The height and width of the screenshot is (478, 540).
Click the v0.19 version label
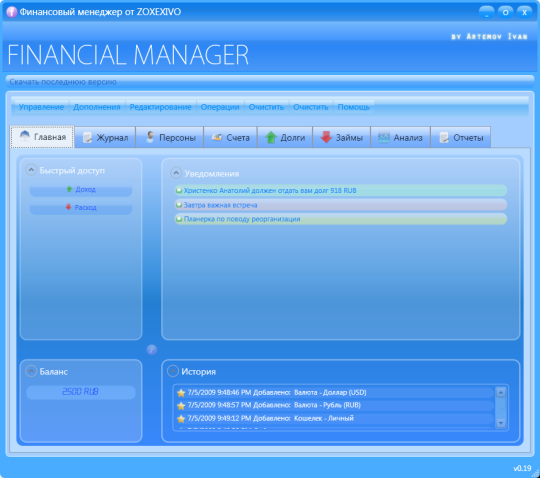click(522, 468)
